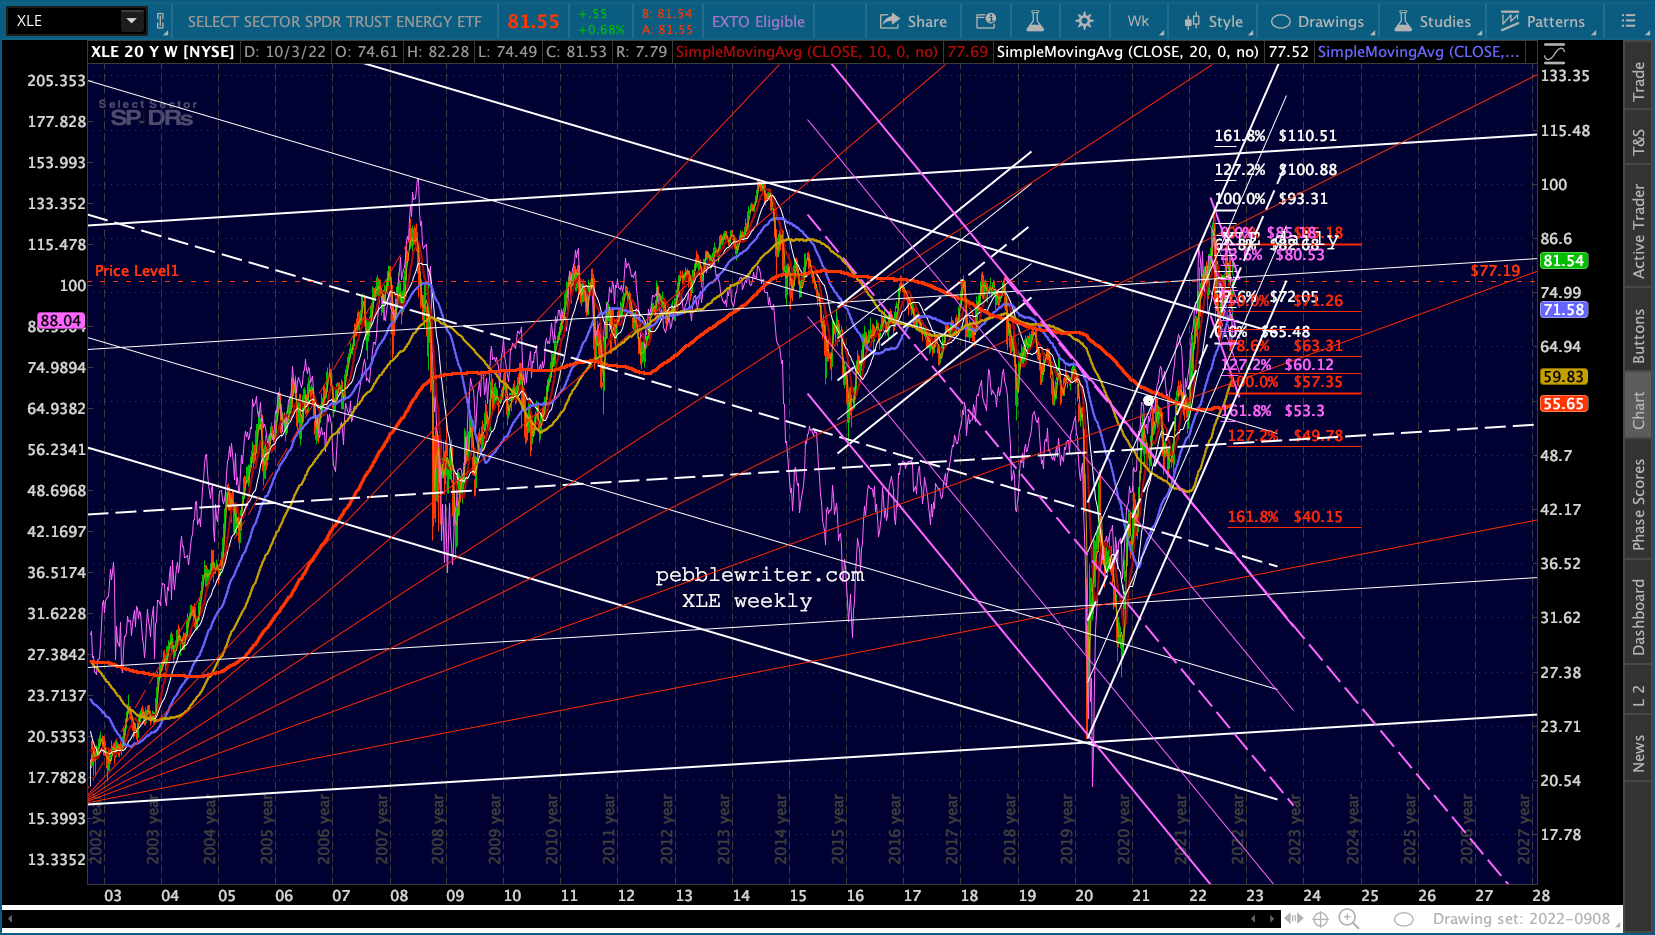Click the zoom-in magnifier icon
Screen dimensions: 1655x935
click(1348, 918)
